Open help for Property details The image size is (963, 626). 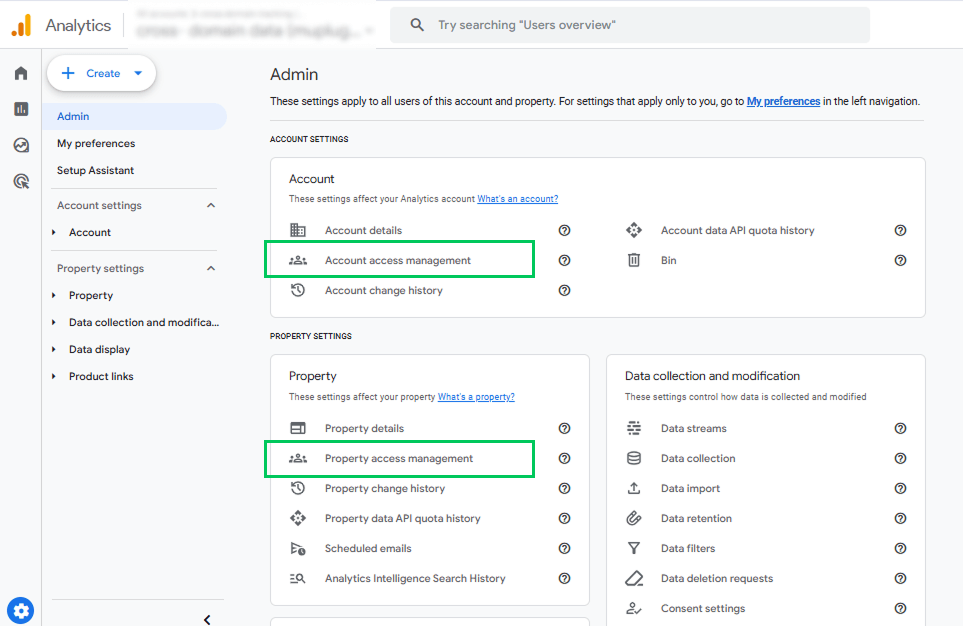pyautogui.click(x=564, y=428)
